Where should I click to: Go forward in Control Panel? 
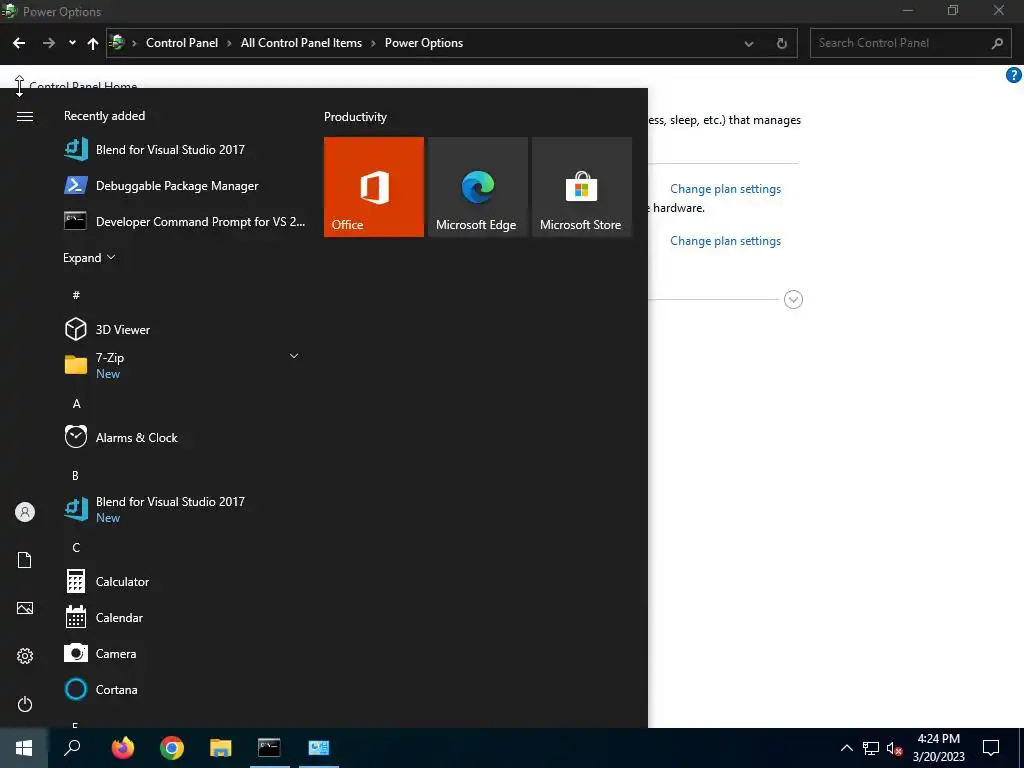pyautogui.click(x=48, y=43)
